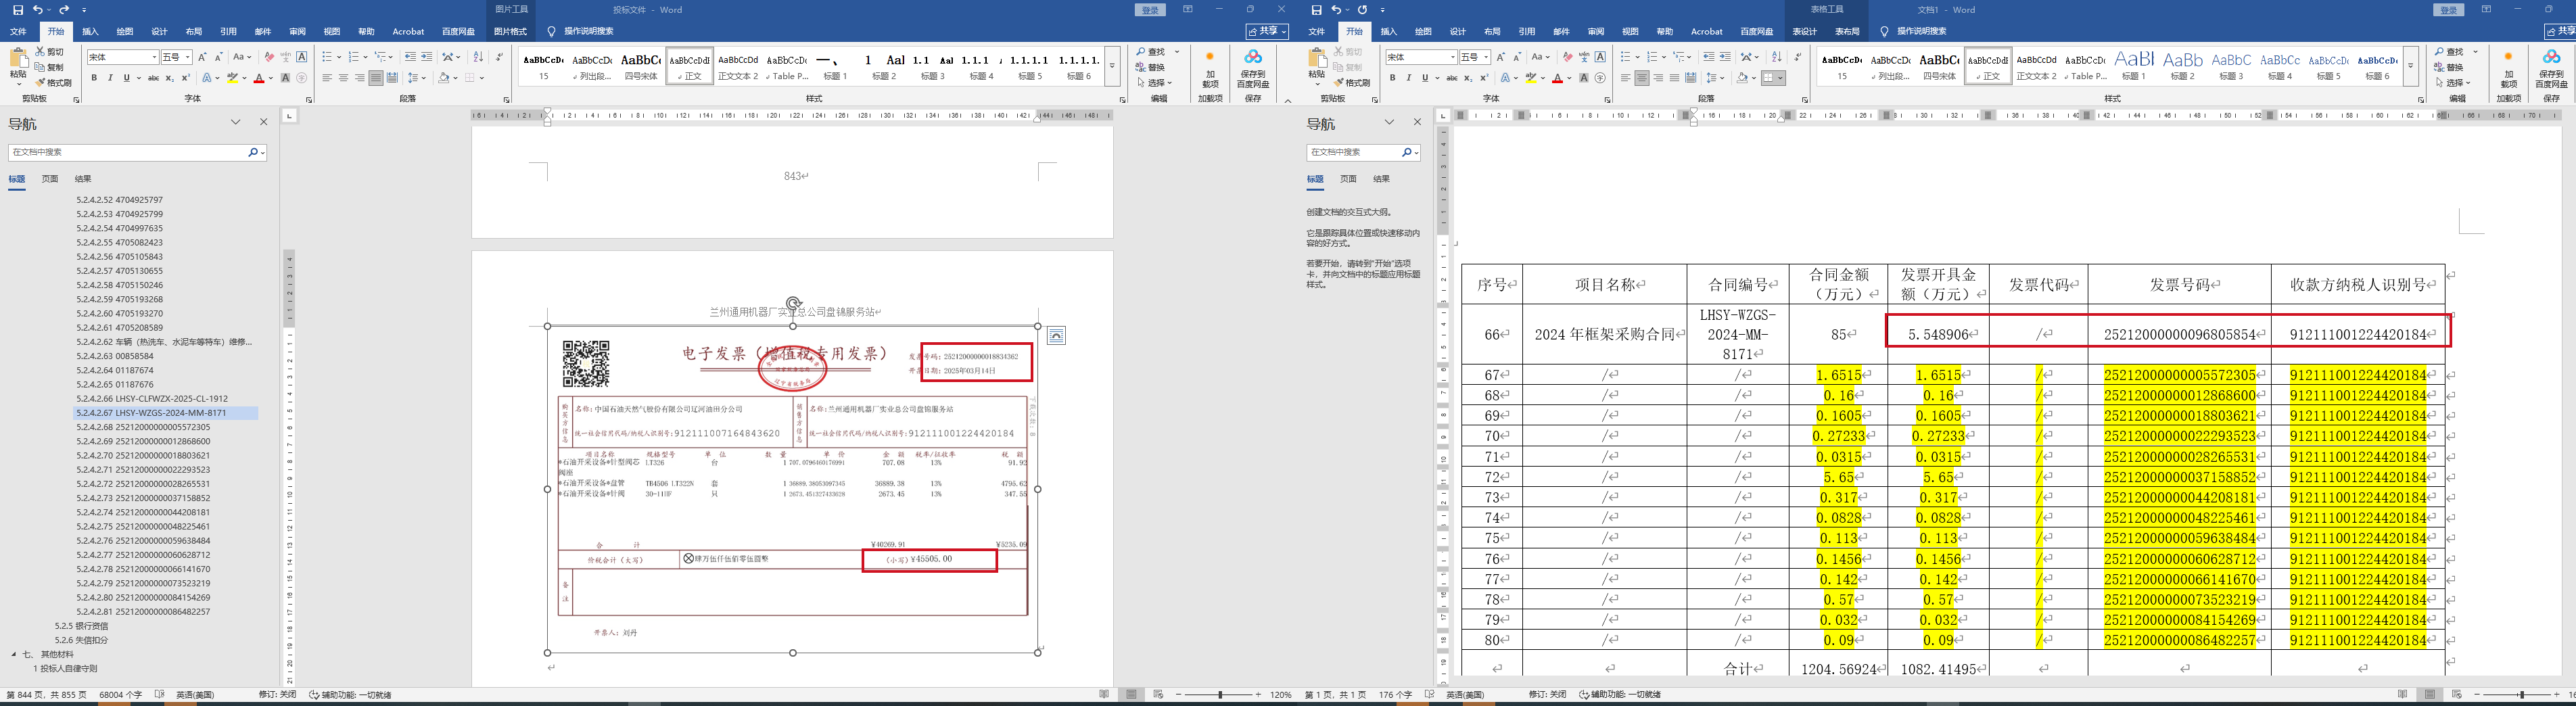Click Clear Formatting eraser in 投标文件 window
Screen dimensions: 2576x706
[x=269, y=57]
